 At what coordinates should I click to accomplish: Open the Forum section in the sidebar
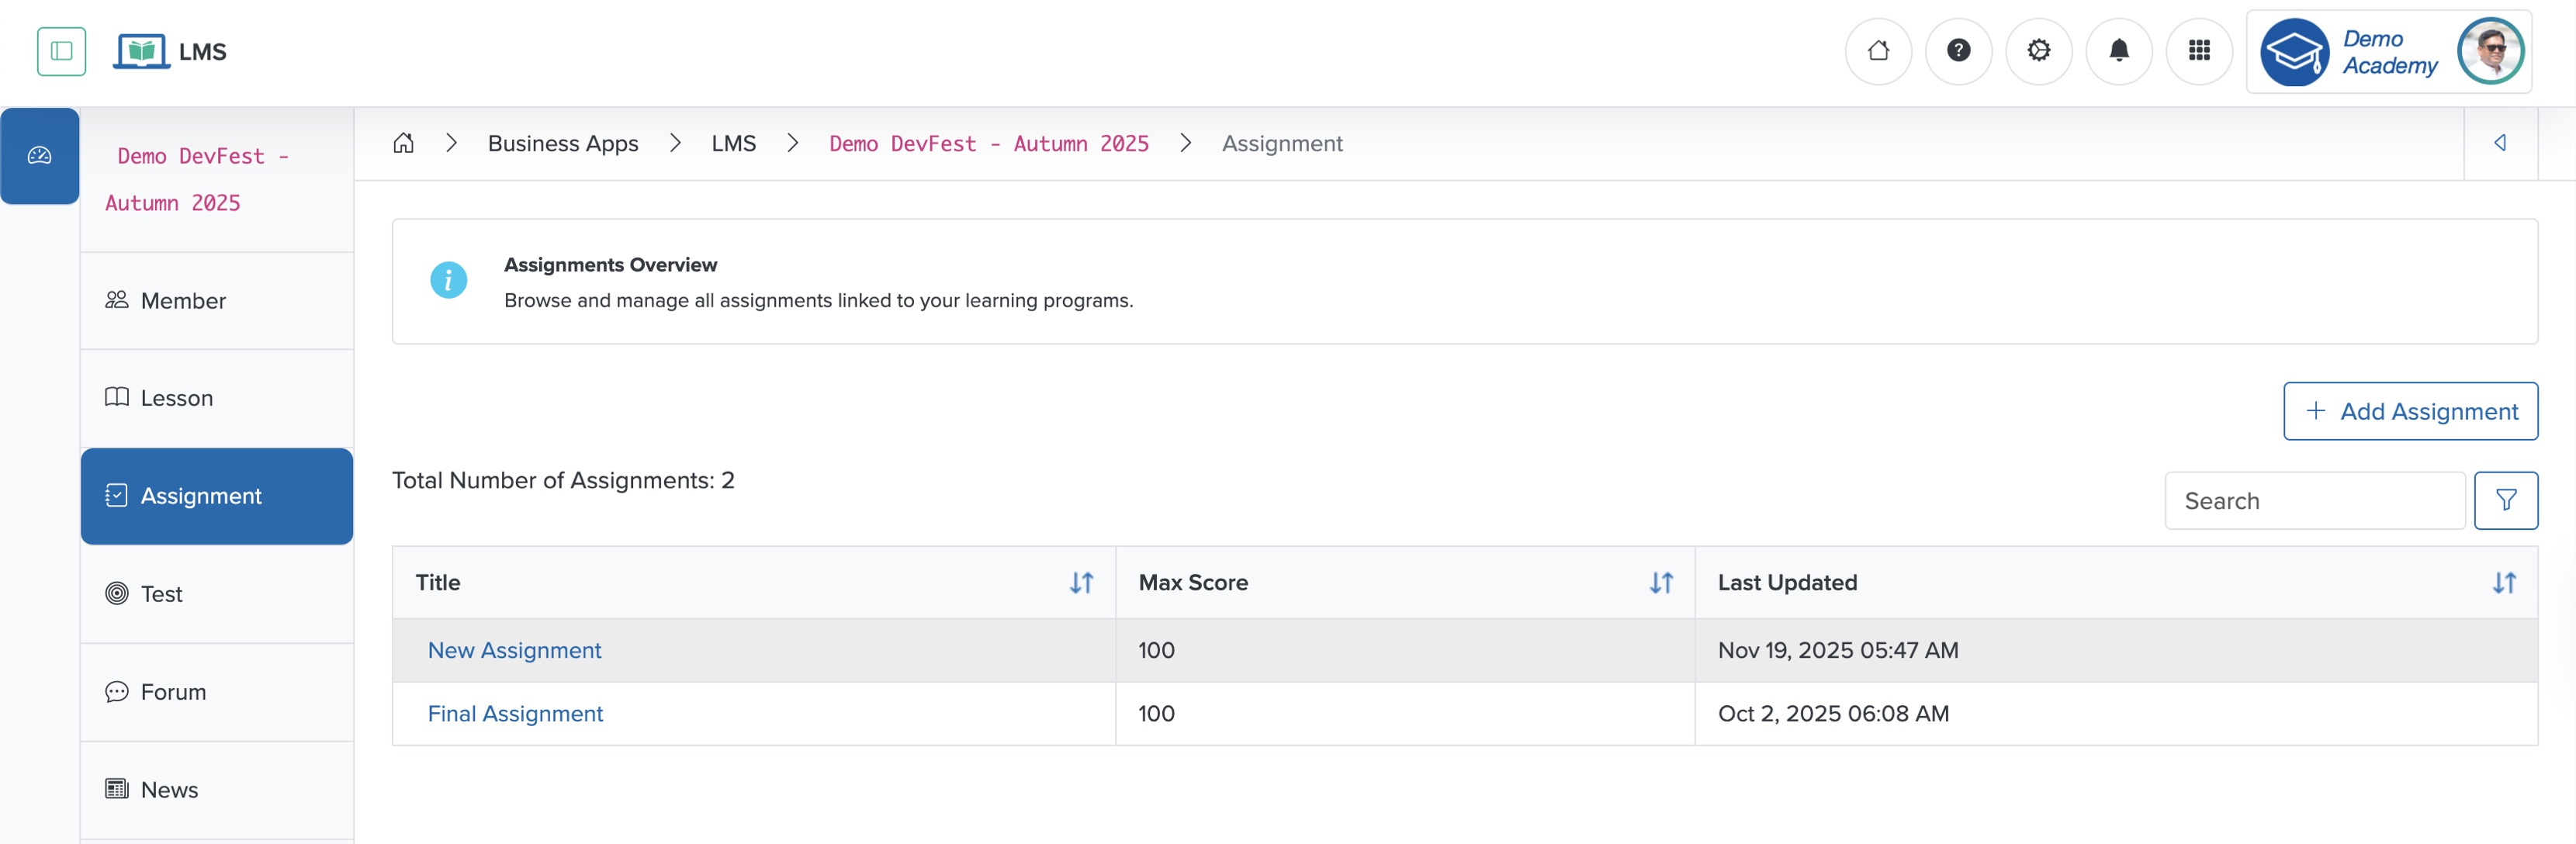tap(172, 692)
